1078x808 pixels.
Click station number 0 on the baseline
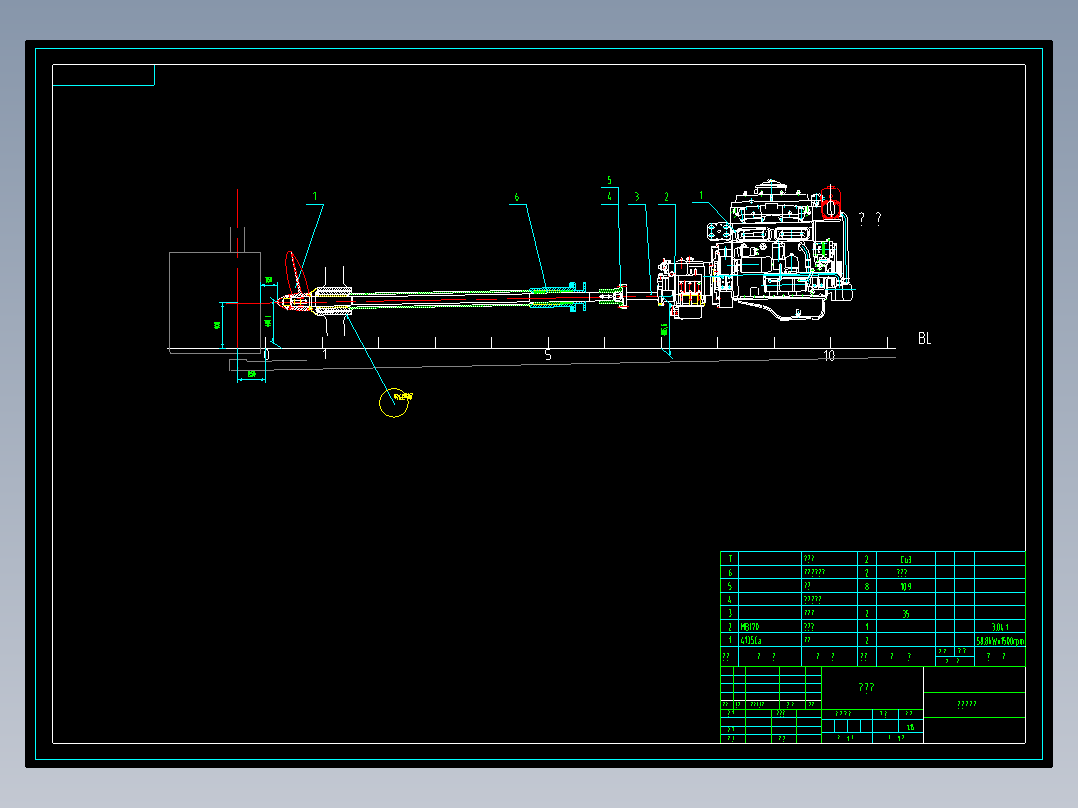(267, 356)
